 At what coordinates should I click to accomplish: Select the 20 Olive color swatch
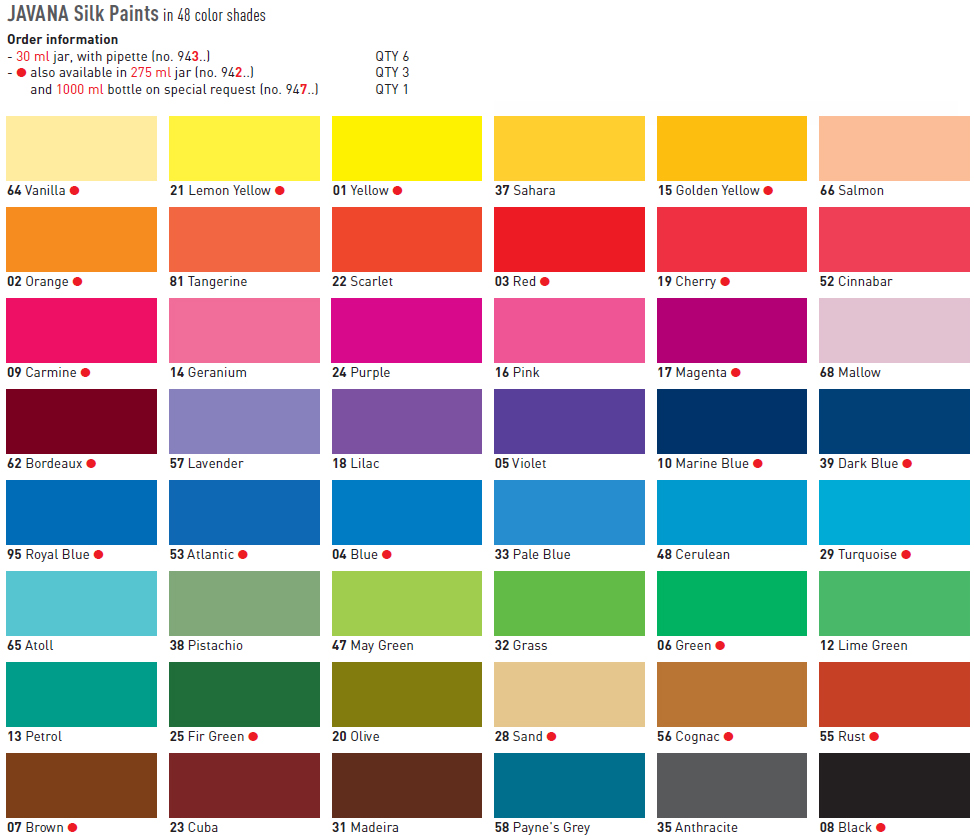pyautogui.click(x=407, y=694)
